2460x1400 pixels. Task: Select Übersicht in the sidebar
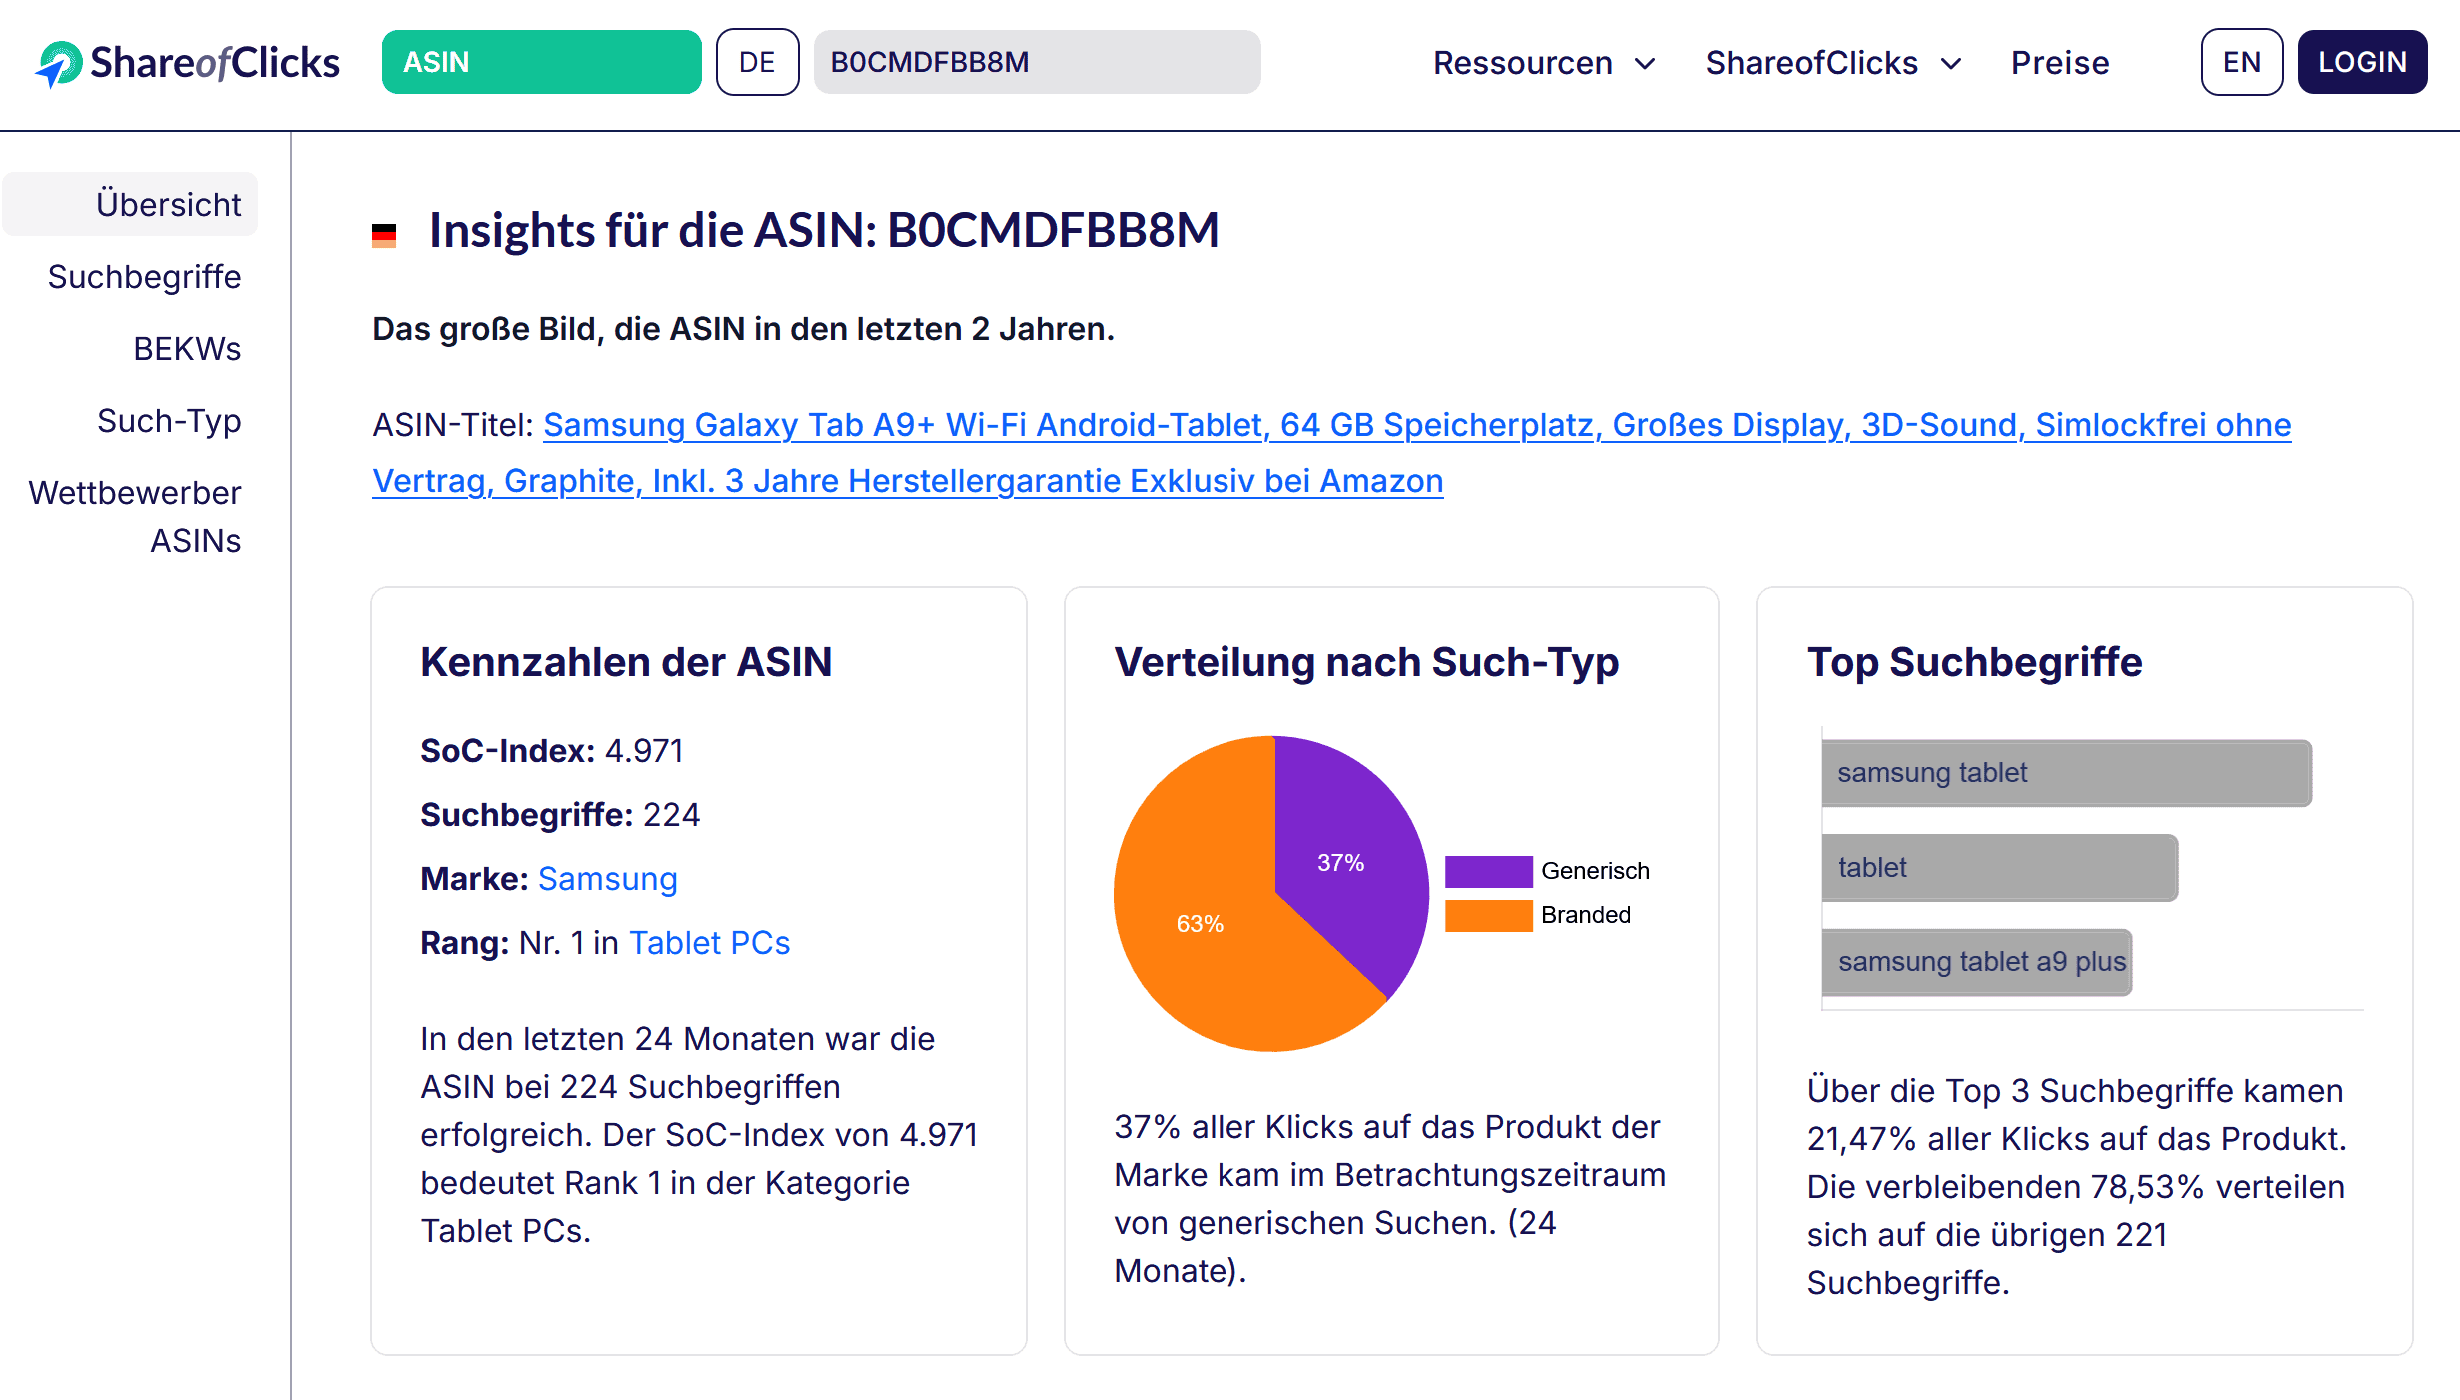point(130,204)
